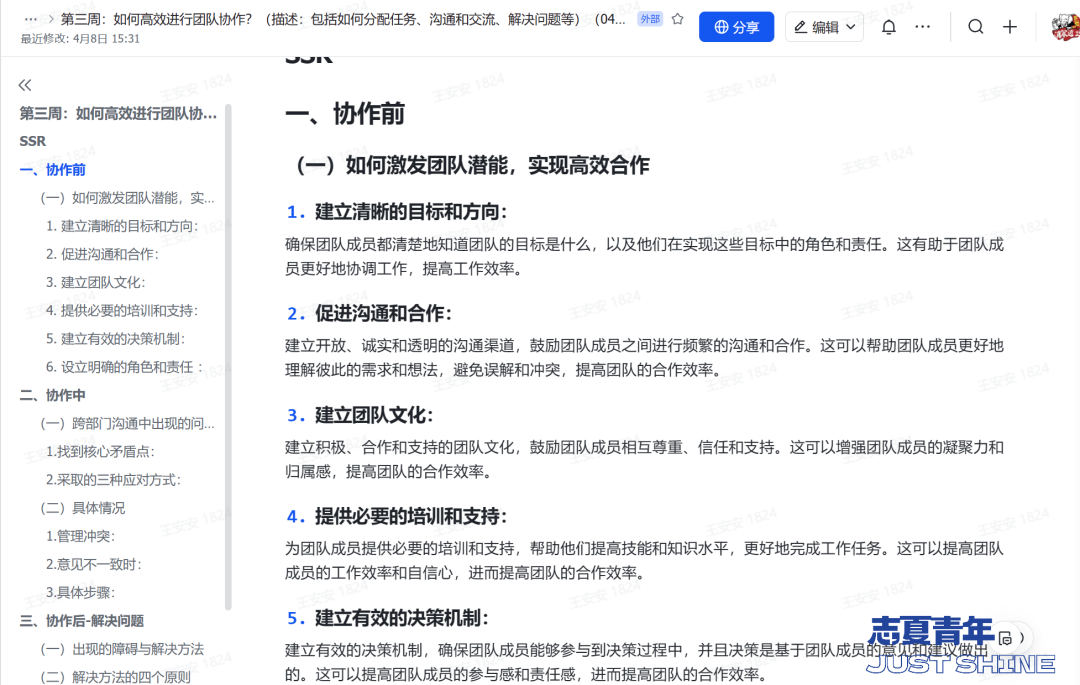The width and height of the screenshot is (1080, 685).
Task: Navigate to 3. 建立团队文化 outline entry
Action: pos(95,282)
